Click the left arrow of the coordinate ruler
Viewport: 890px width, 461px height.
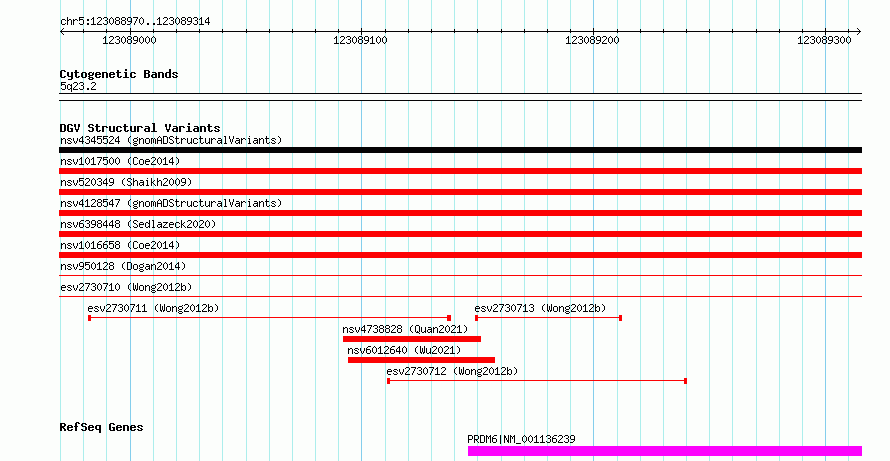point(62,32)
